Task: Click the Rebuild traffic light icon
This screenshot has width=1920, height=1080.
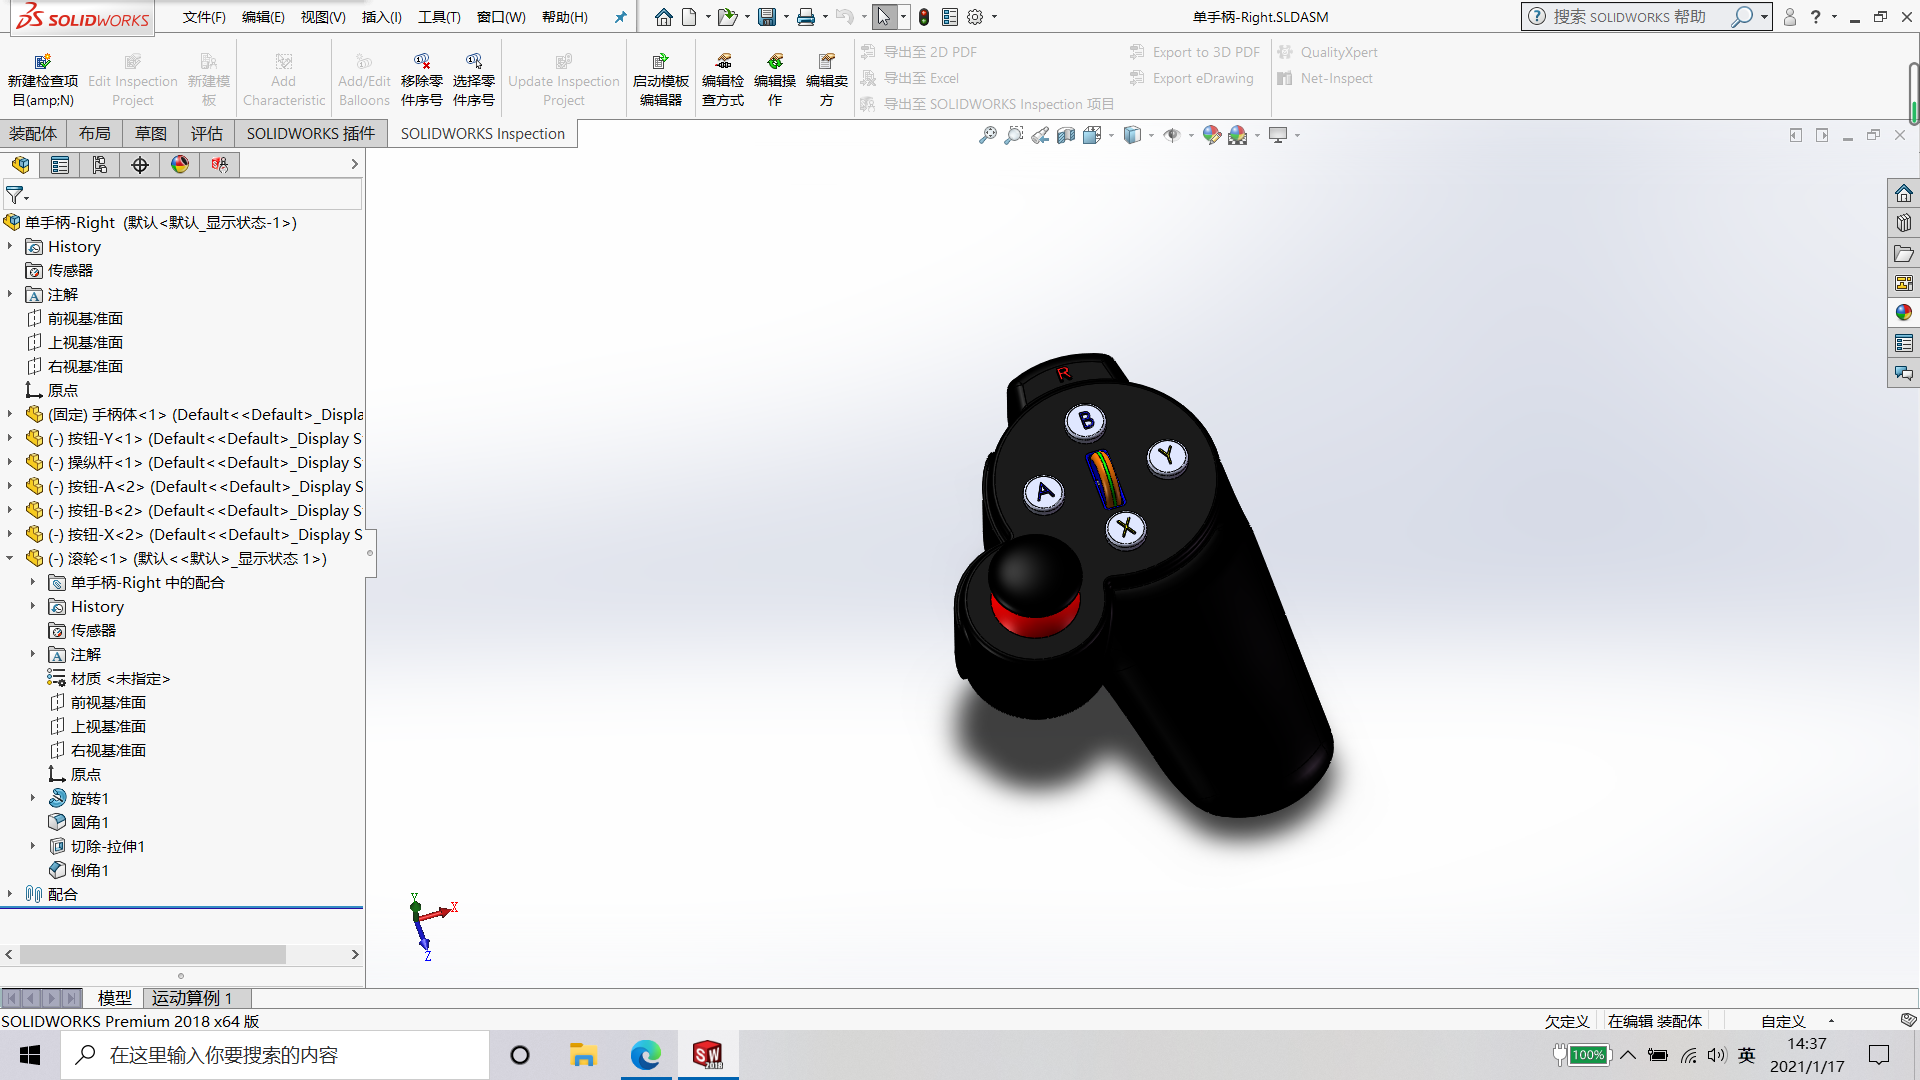Action: (924, 17)
